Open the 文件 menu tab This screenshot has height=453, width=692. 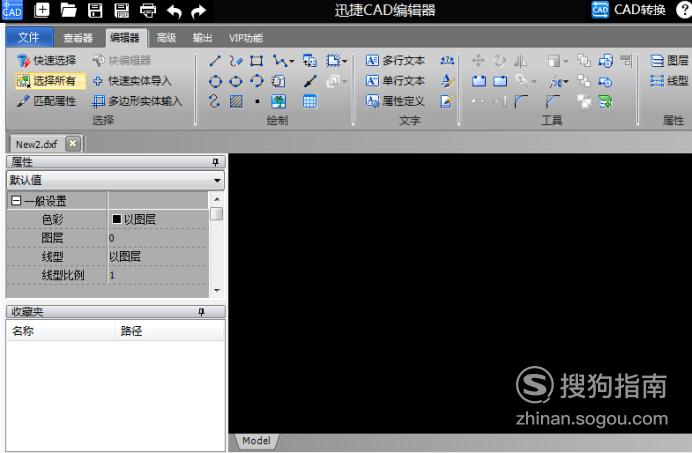(29, 38)
